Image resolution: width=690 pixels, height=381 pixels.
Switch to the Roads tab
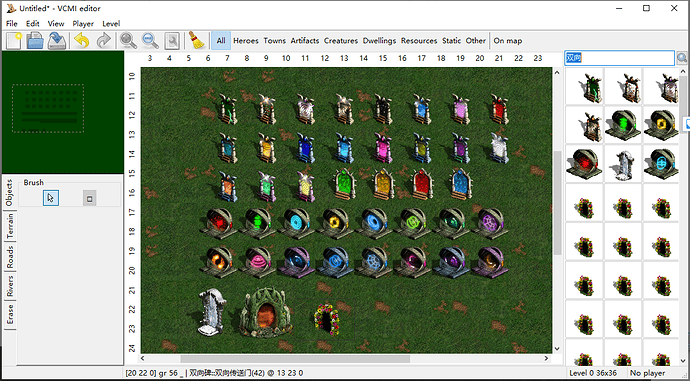(x=10, y=257)
